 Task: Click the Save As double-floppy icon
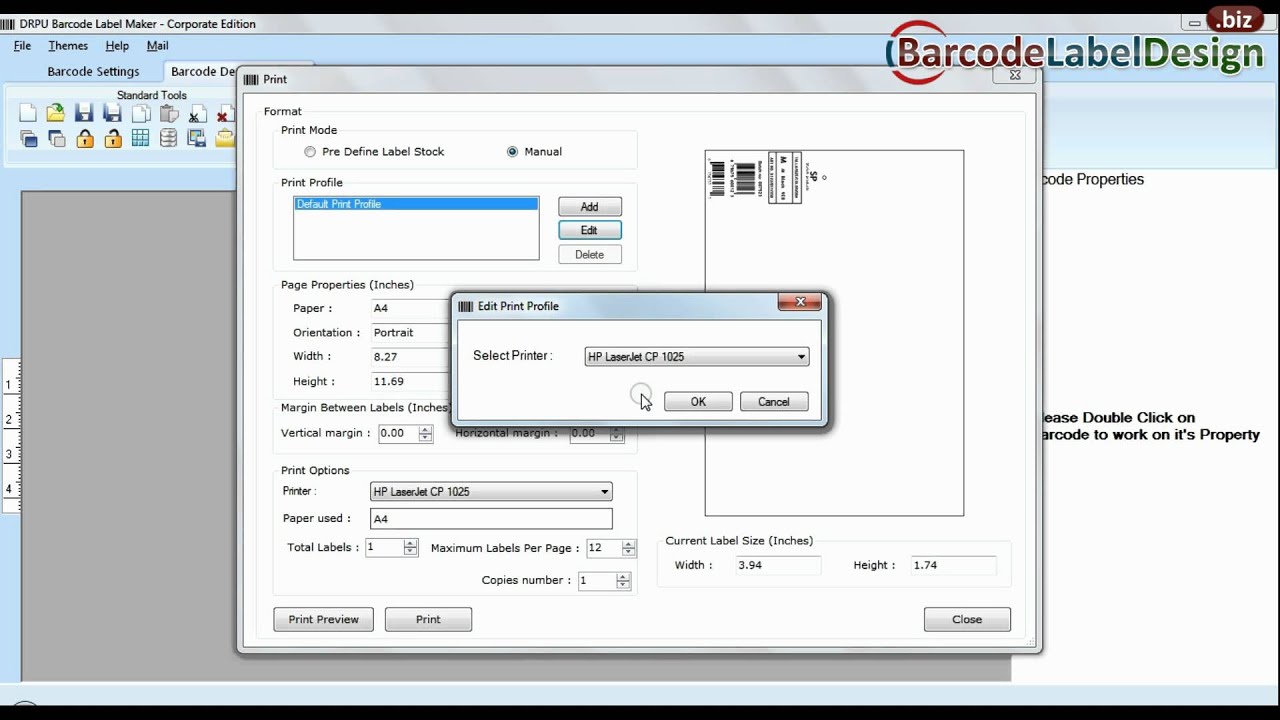tap(113, 113)
